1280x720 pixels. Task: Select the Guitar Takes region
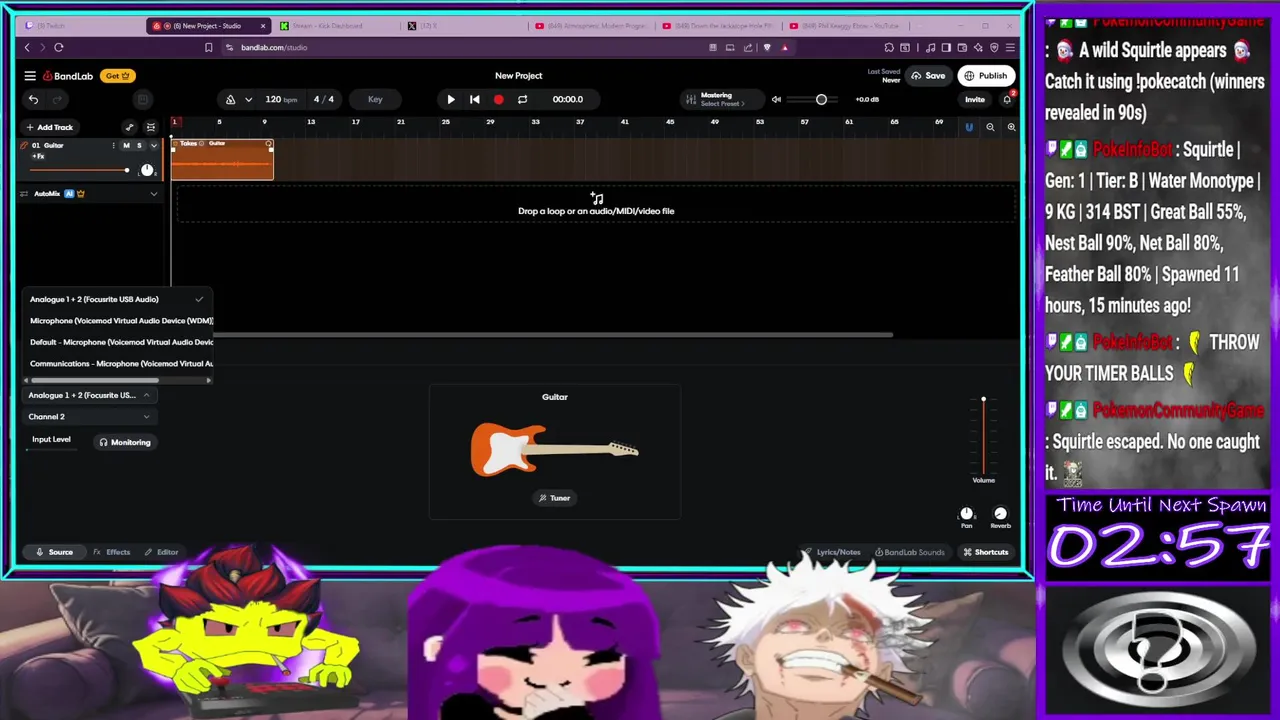(222, 160)
